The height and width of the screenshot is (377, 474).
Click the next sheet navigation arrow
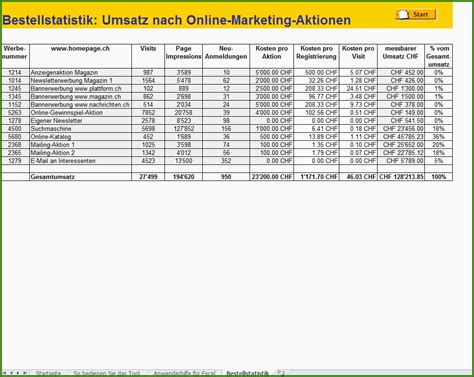[18, 373]
